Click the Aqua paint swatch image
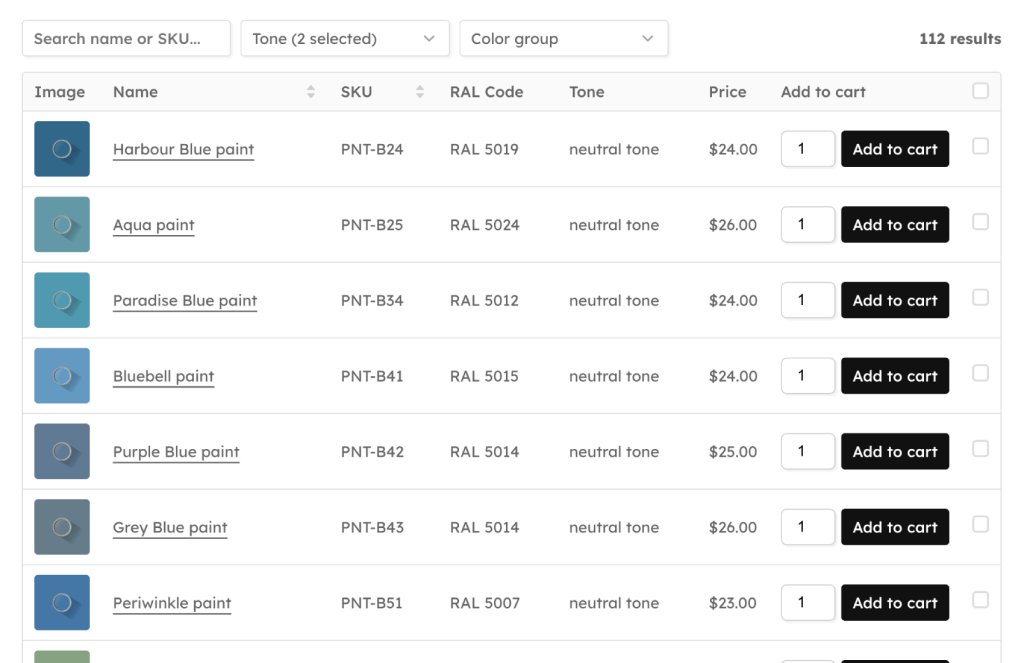The height and width of the screenshot is (663, 1024). click(62, 224)
